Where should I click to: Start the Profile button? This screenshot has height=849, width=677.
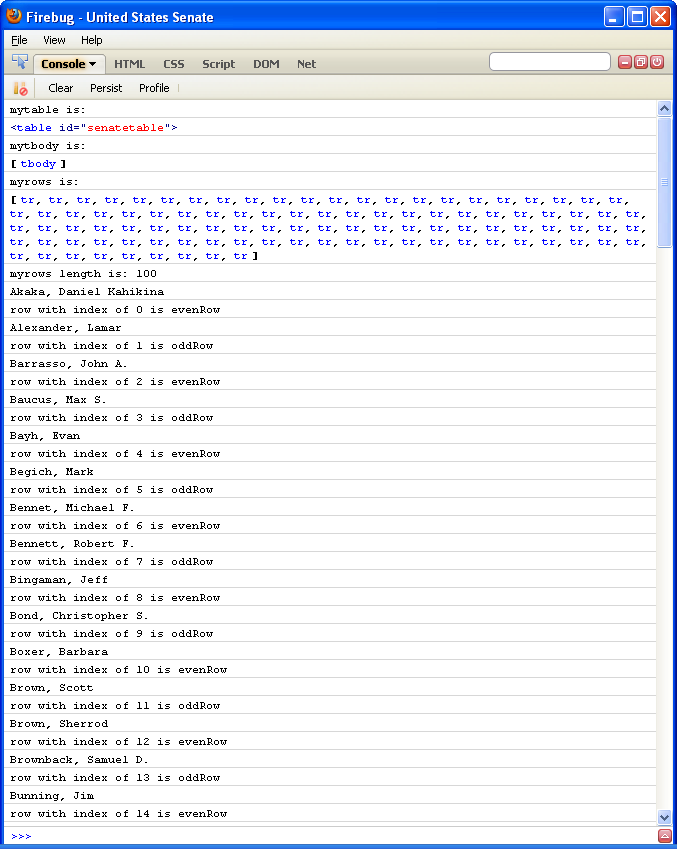click(154, 88)
